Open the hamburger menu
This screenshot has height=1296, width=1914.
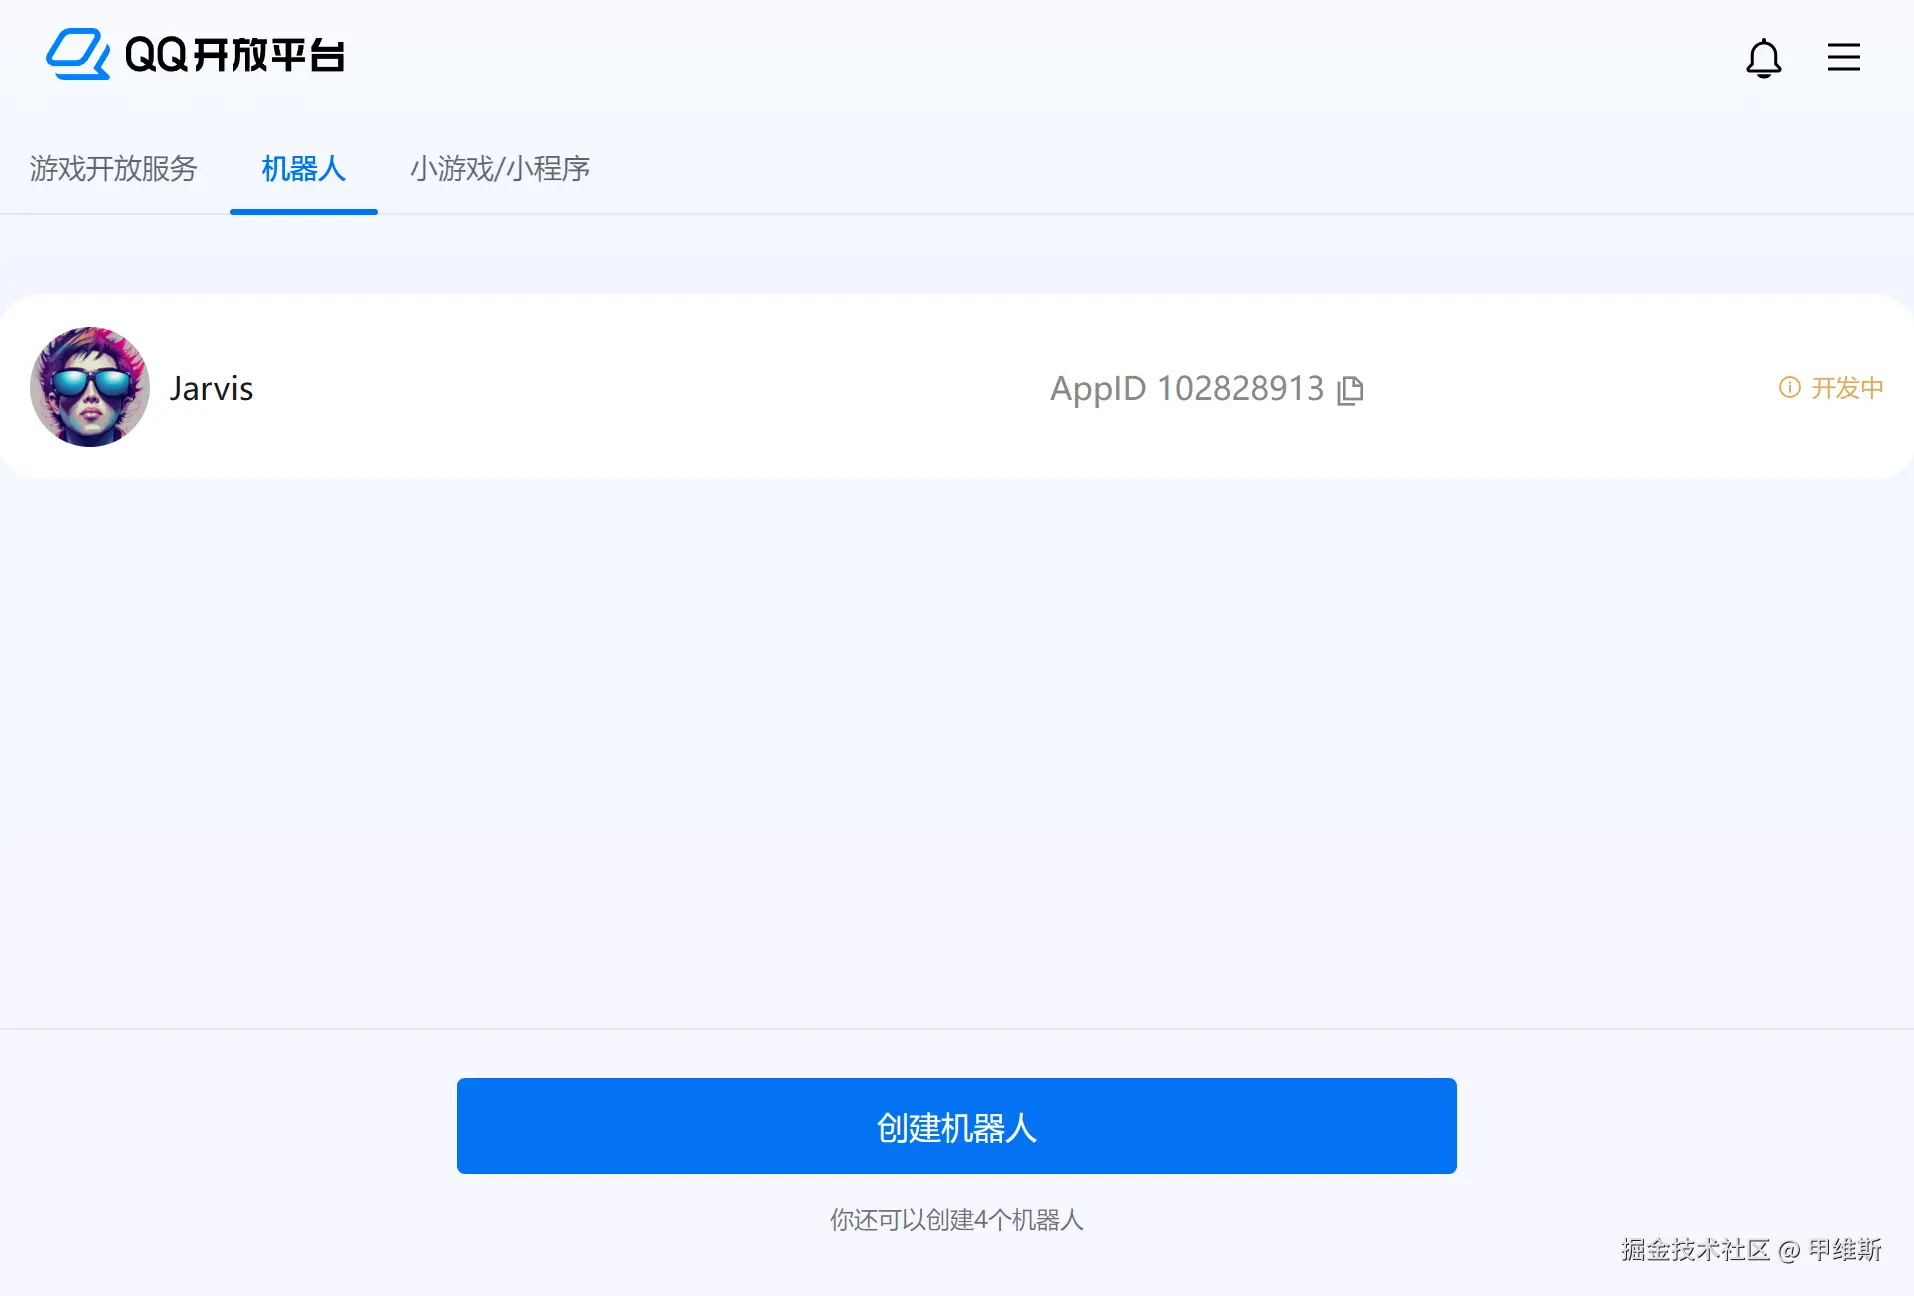1843,57
